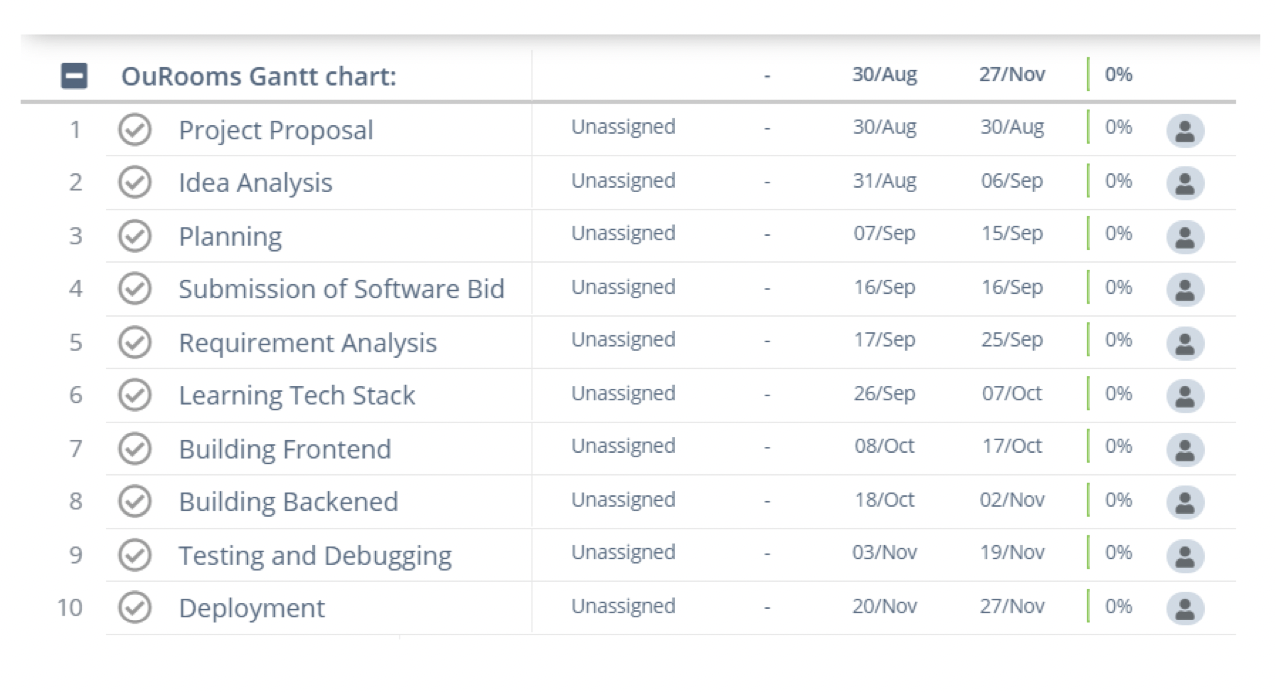
Task: Check off the Testing and Debugging task
Action: pos(135,555)
